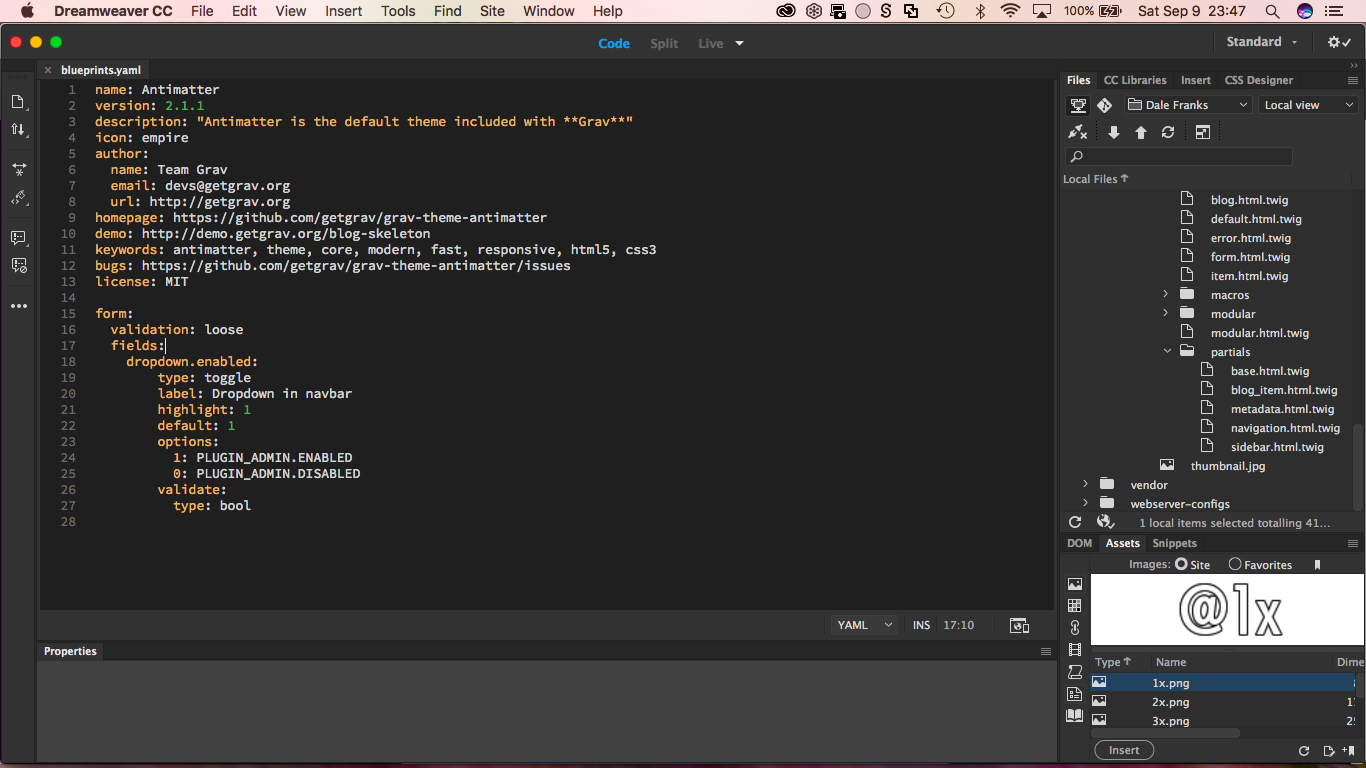Switch to CSS Designer tab
Screen dimensions: 1366x768
pos(1259,80)
